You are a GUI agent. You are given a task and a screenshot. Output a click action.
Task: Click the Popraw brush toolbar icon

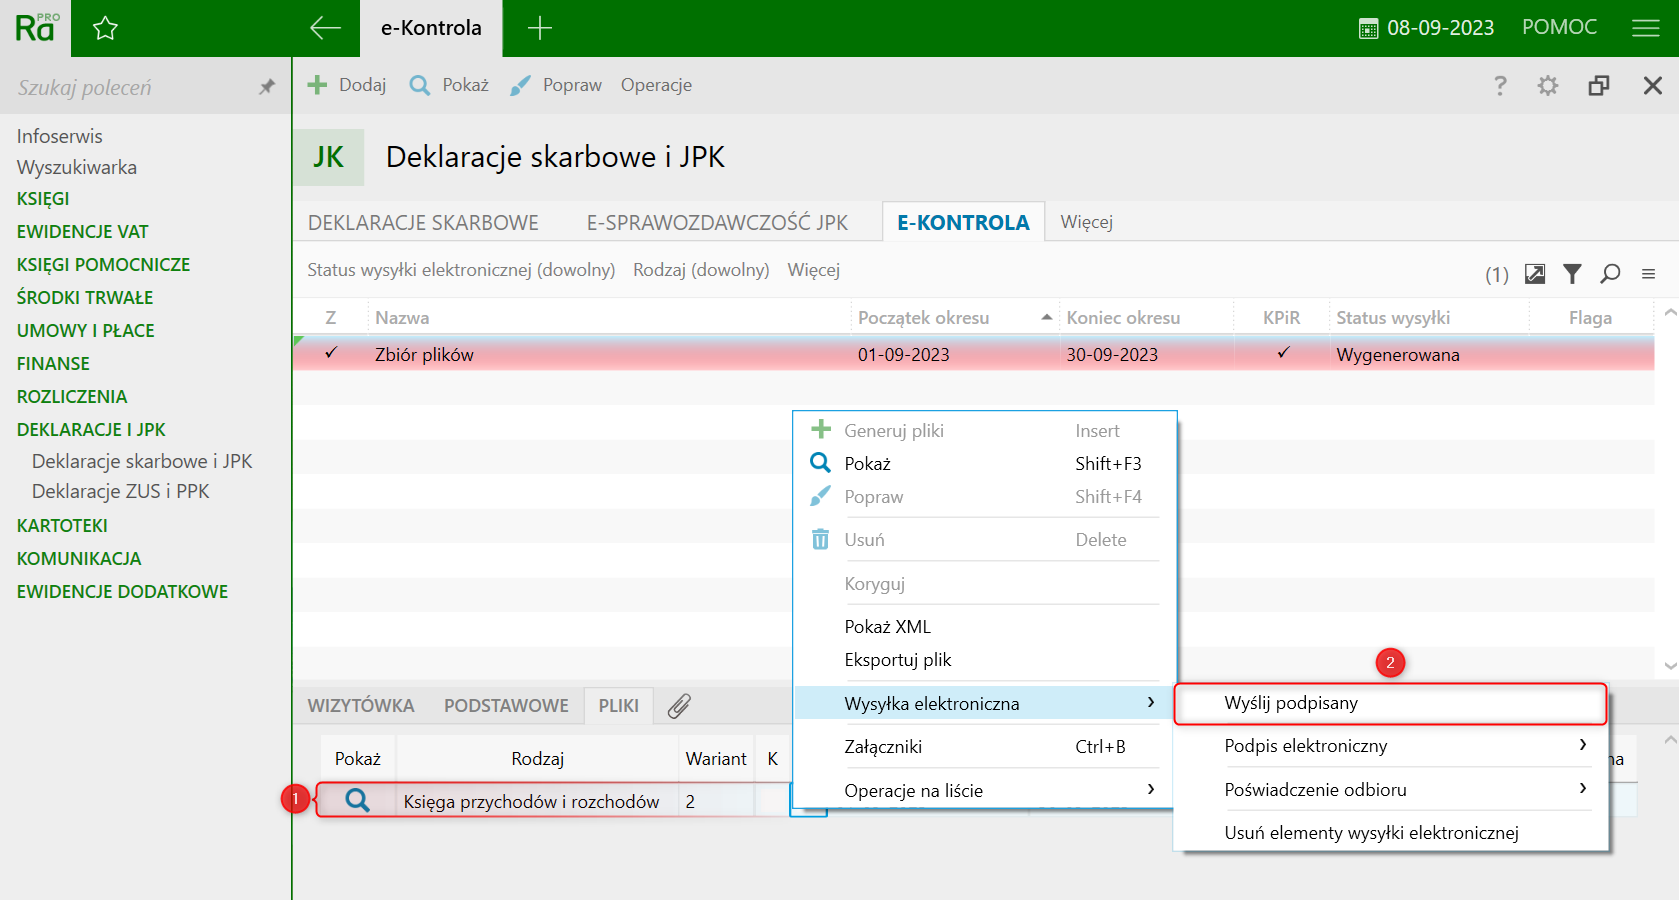pyautogui.click(x=520, y=86)
